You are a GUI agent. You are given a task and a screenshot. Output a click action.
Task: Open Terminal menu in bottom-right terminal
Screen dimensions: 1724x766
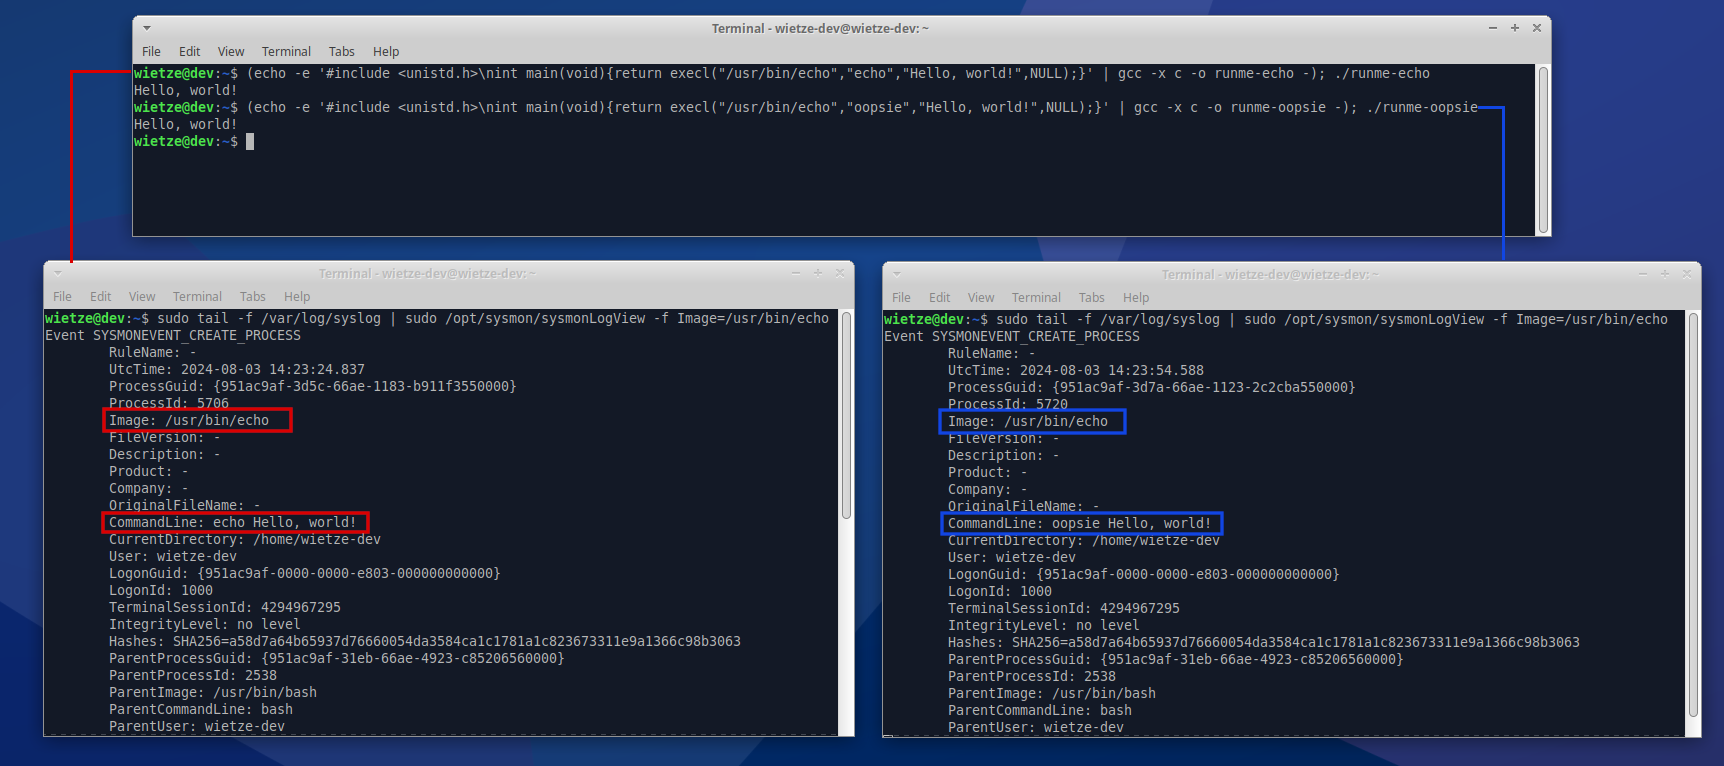[x=1036, y=298]
